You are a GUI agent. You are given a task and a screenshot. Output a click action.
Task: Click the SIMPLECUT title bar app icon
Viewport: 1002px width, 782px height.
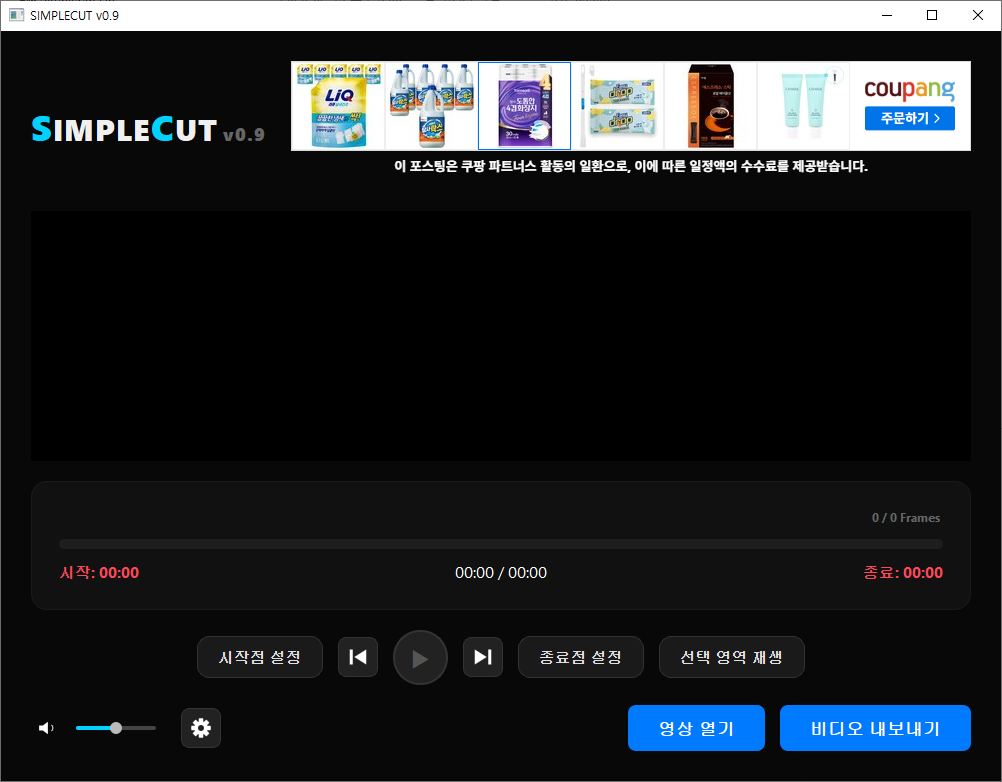coord(16,15)
